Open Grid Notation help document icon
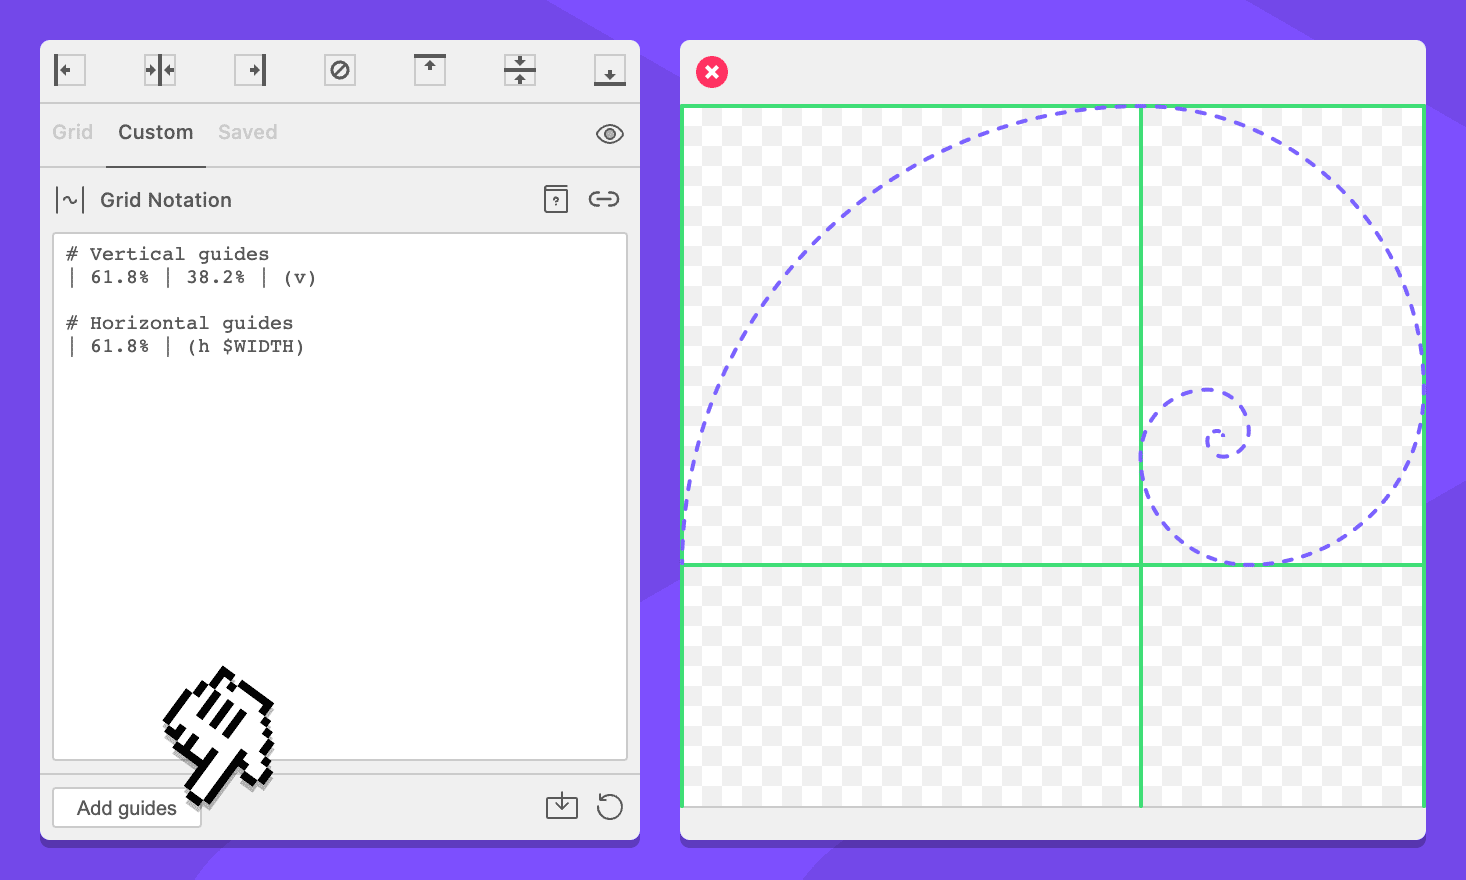This screenshot has height=880, width=1466. coord(556,199)
